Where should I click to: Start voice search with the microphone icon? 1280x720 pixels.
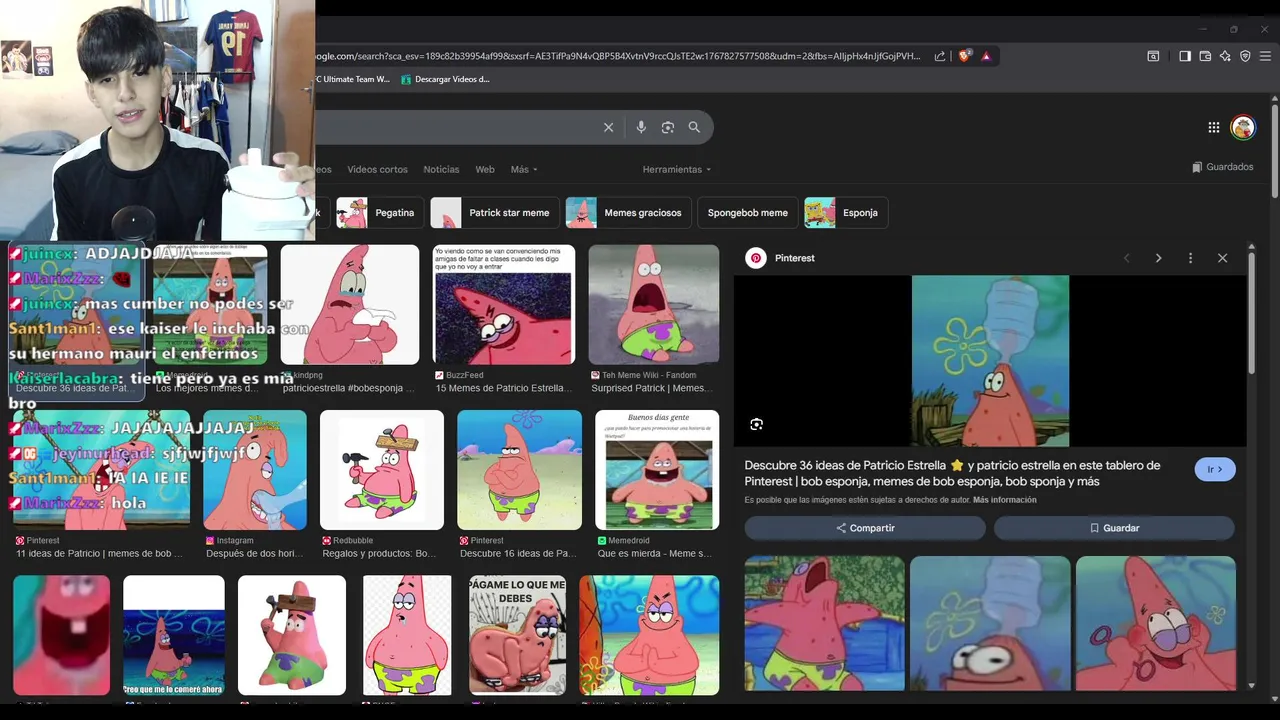(641, 127)
